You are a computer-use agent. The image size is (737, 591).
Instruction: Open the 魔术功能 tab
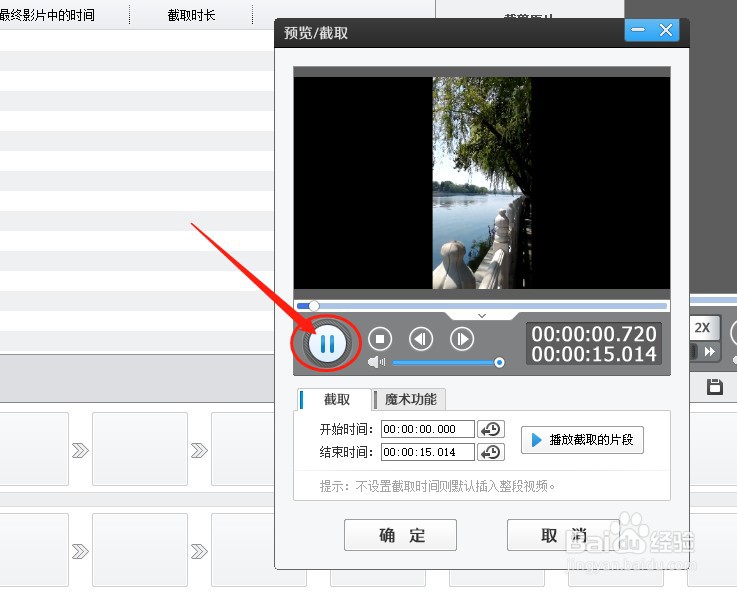pos(410,400)
